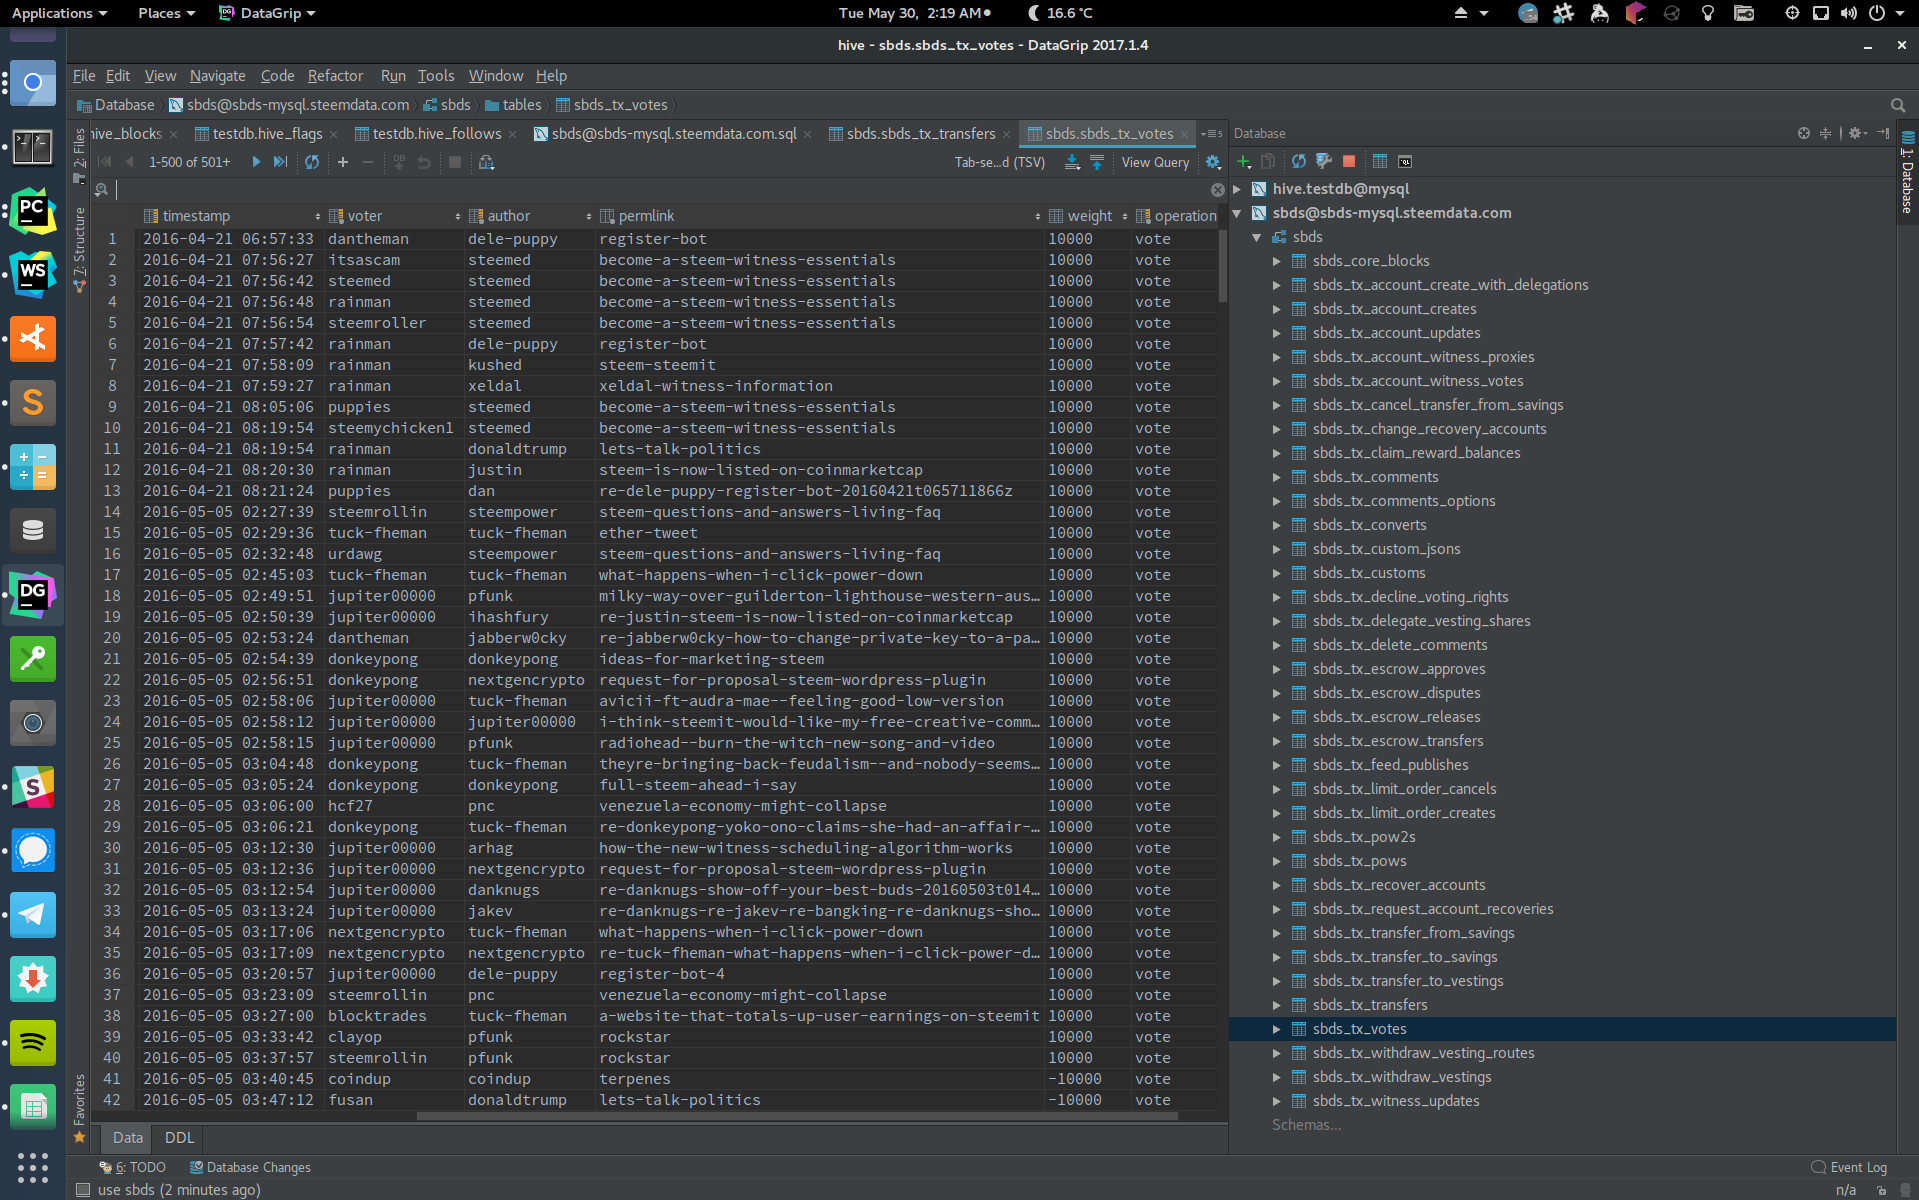Click the import data upload icon

click(1097, 162)
